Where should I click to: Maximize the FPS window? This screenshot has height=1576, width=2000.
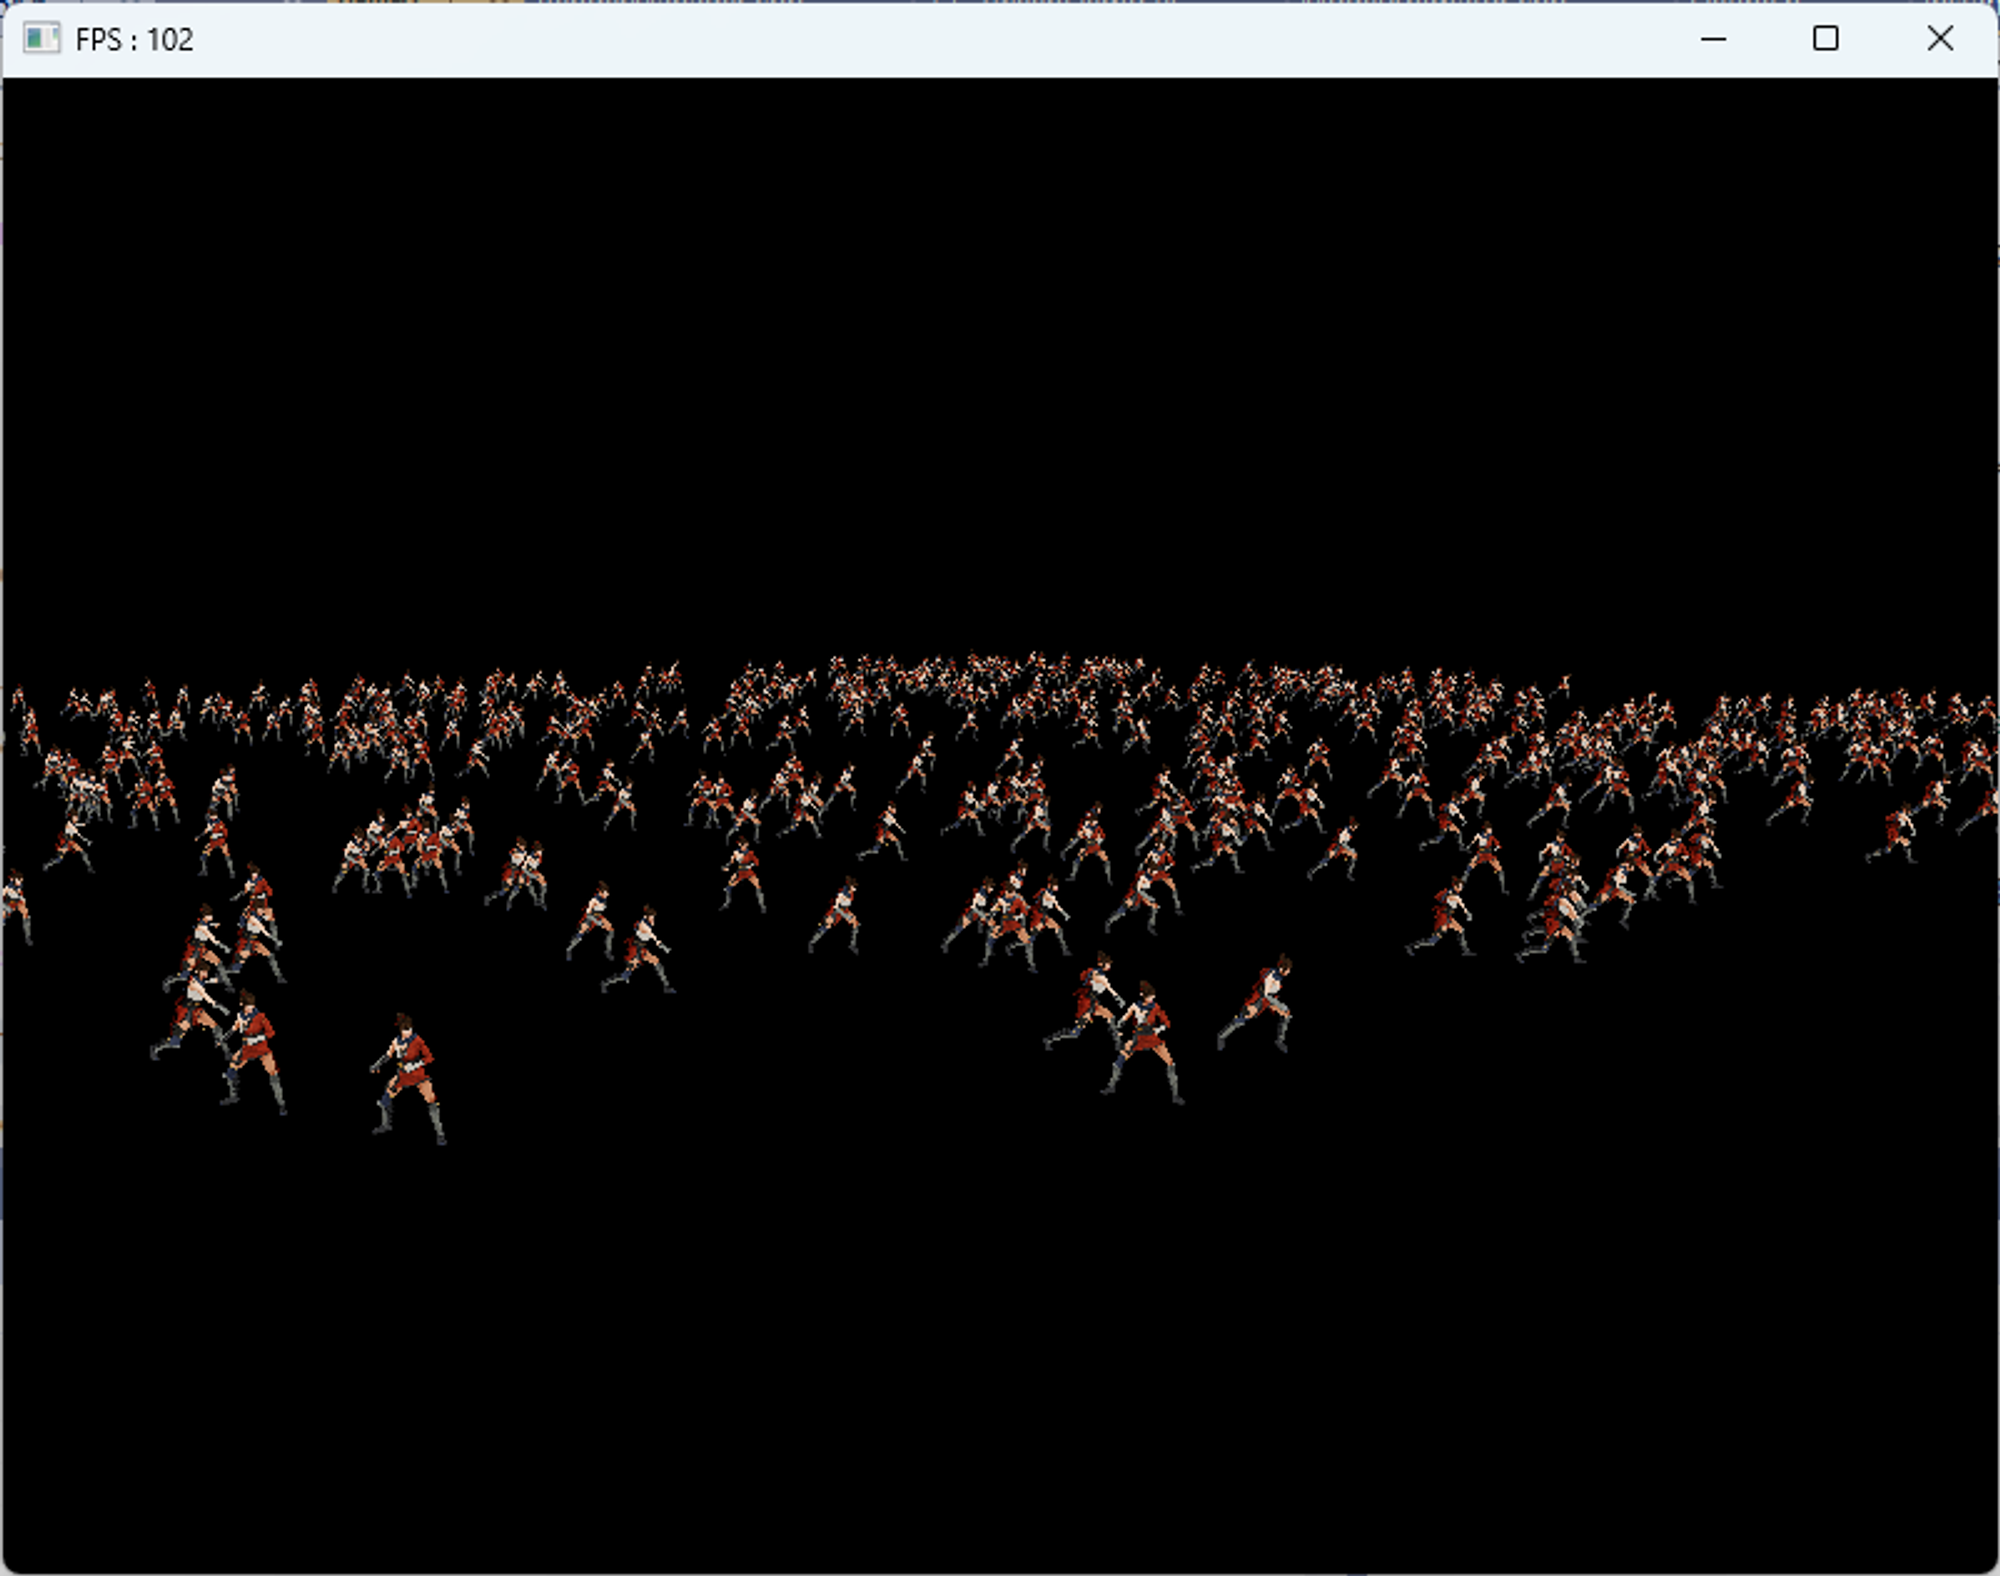tap(1825, 39)
